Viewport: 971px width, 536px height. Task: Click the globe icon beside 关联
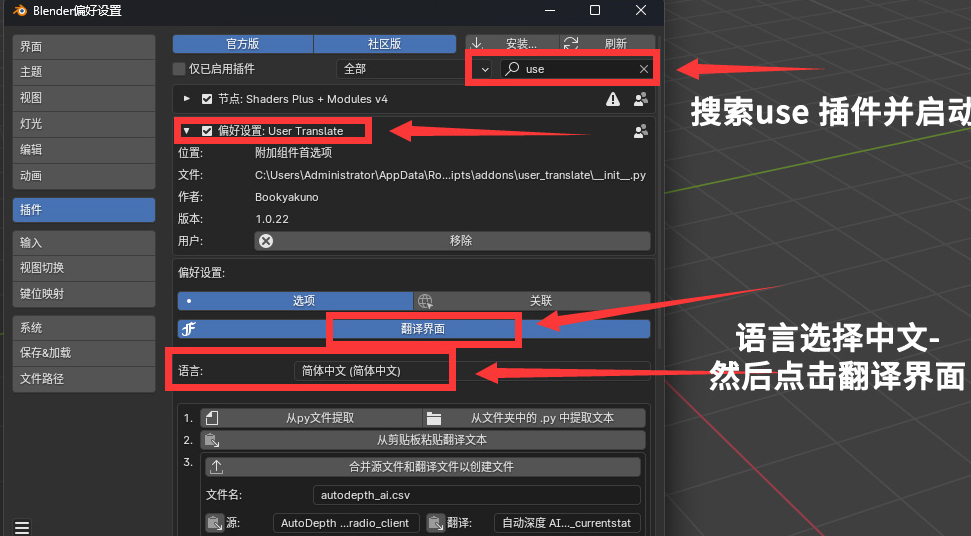pos(425,301)
